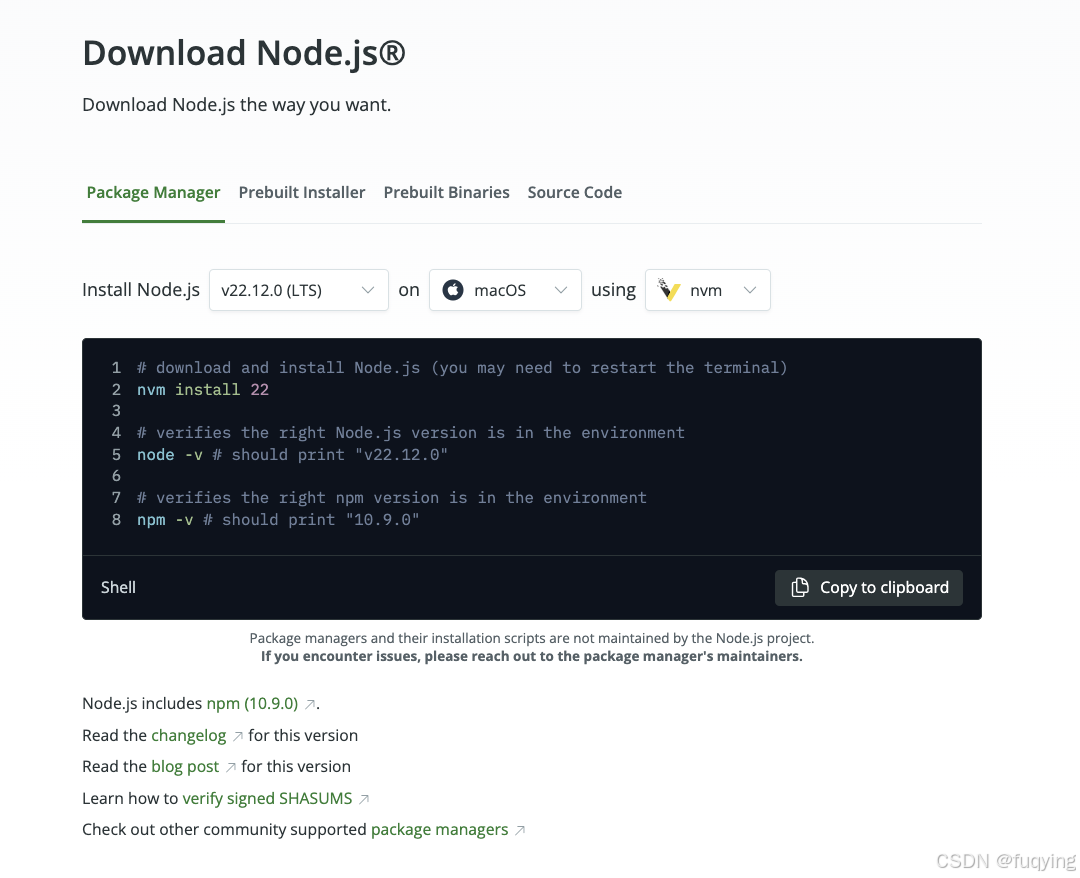Switch to the Prebuilt Installer tab
The image size is (1080, 878).
click(x=302, y=192)
